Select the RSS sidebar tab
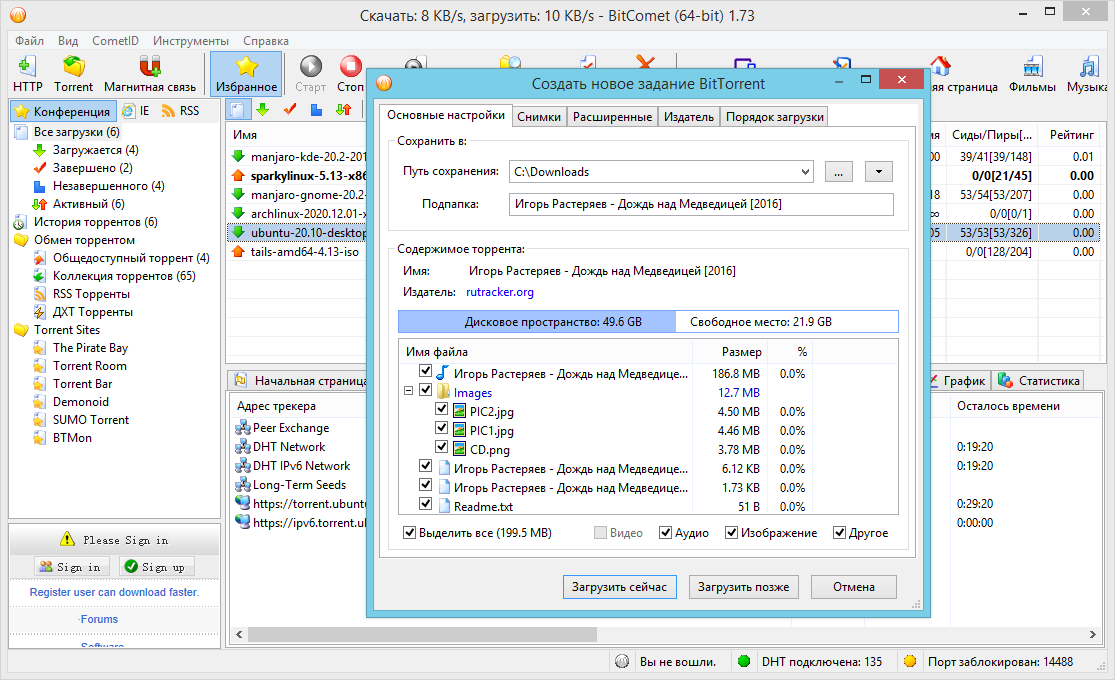 pos(181,111)
